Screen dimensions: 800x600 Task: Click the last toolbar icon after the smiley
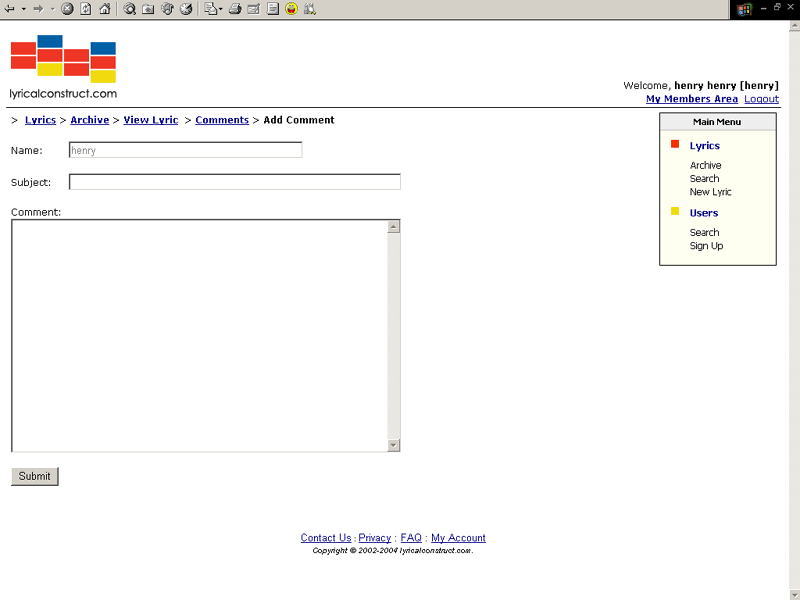click(310, 9)
